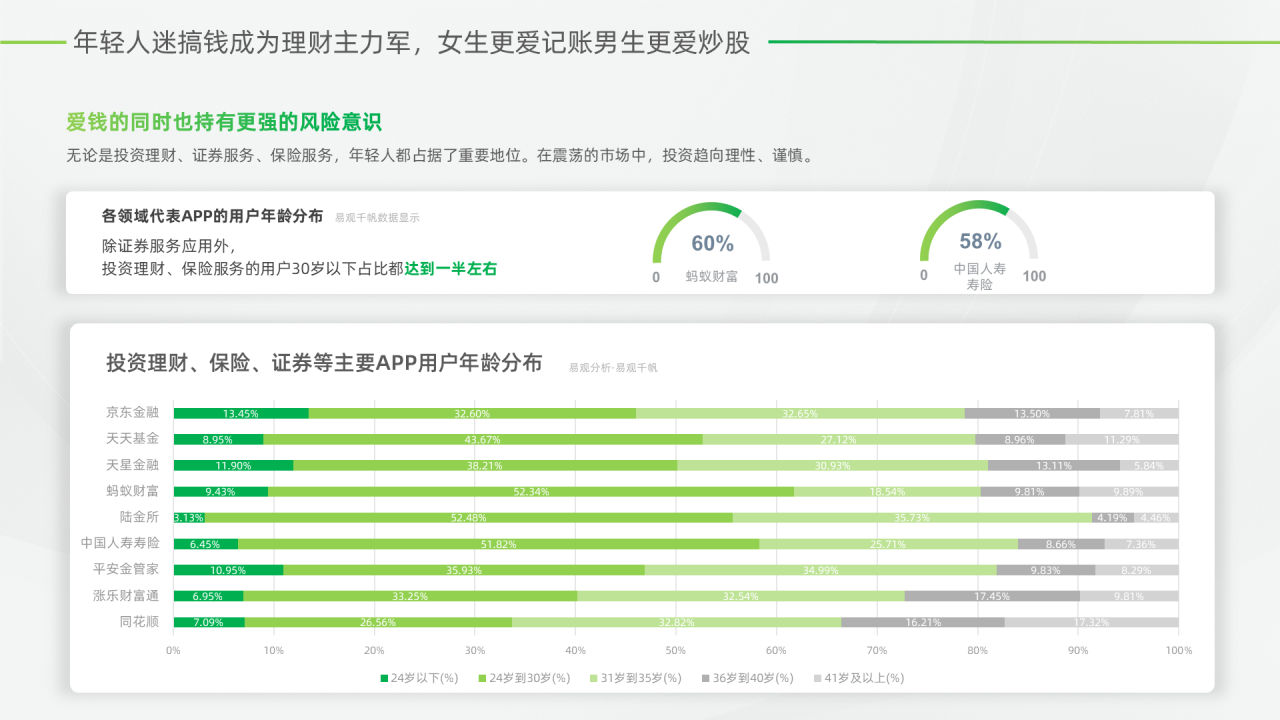1280x720 pixels.
Task: Select the 同花顺 row label
Action: (140, 622)
